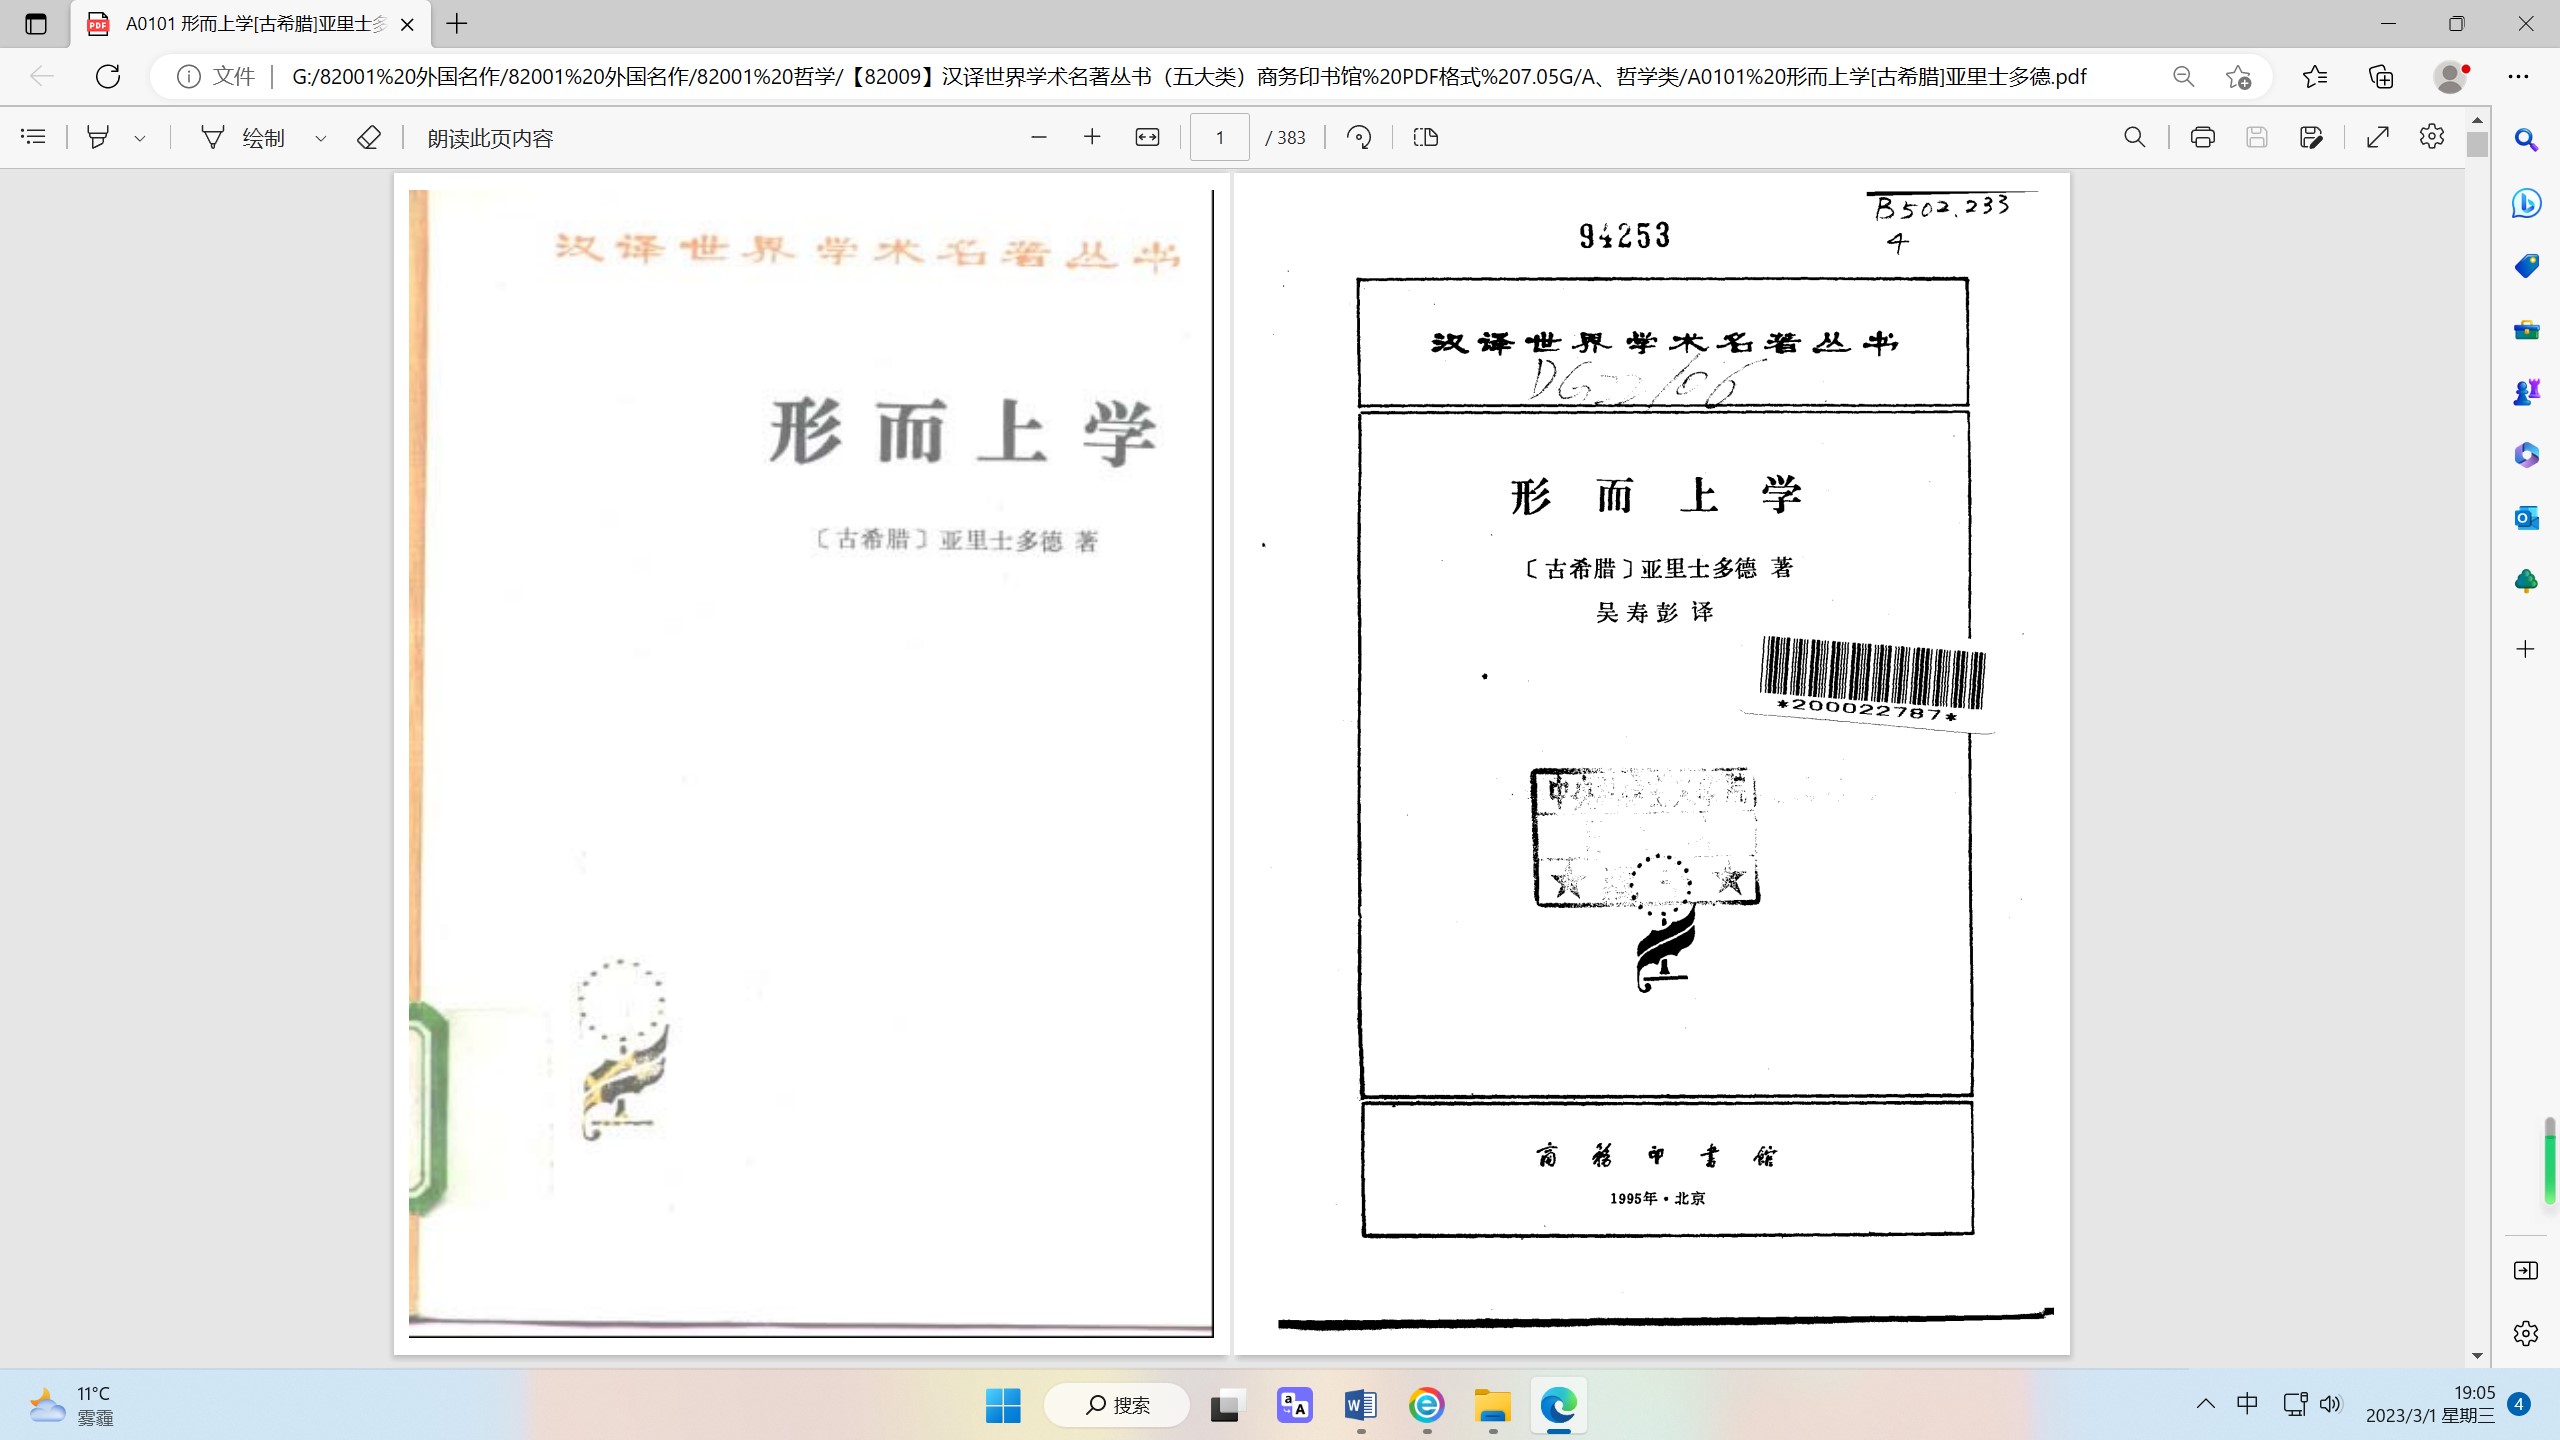Enter full screen mode
Viewport: 2560px width, 1440px height.
[x=2378, y=137]
